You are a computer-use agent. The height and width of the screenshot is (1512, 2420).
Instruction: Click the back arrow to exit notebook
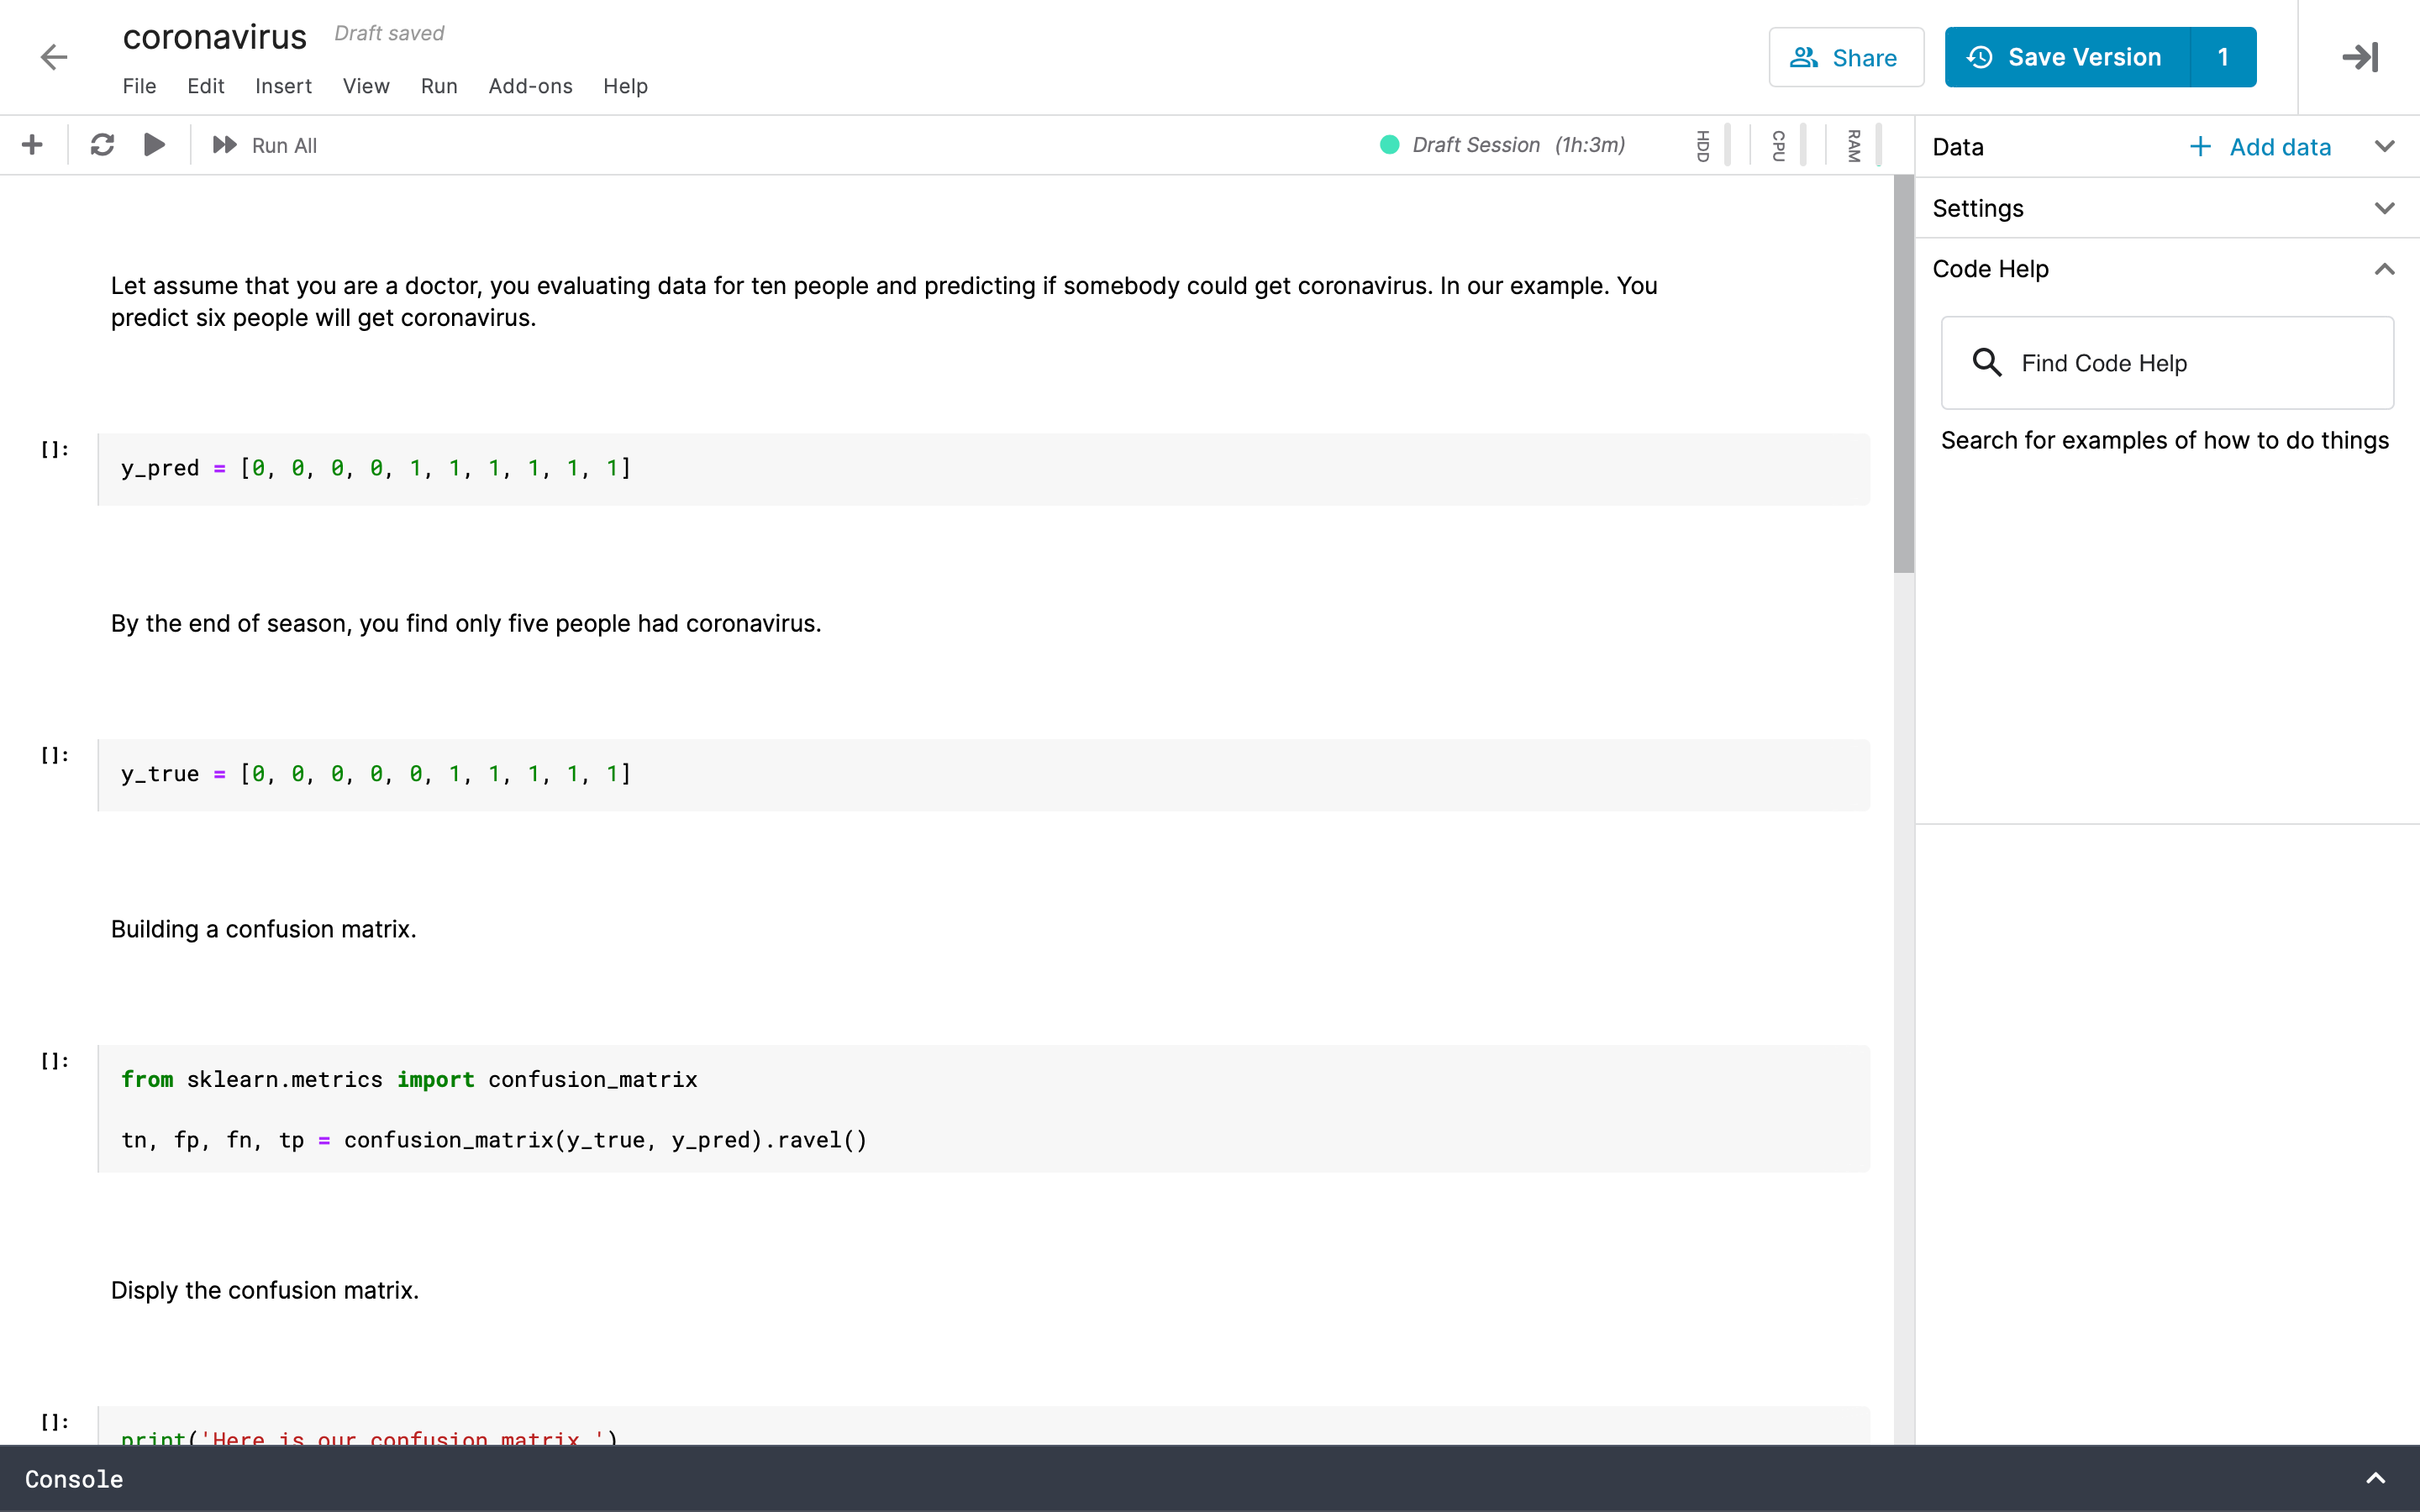[x=54, y=57]
